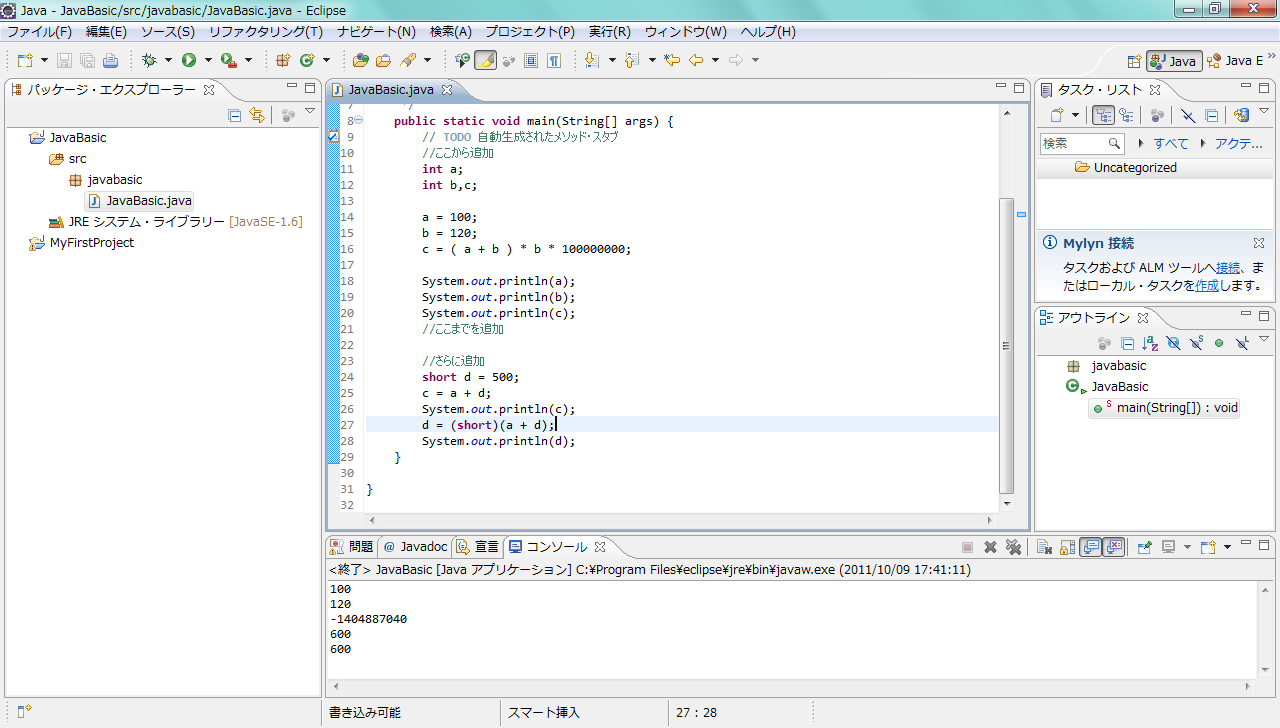1280x728 pixels.
Task: Collapse the main method fold marker
Action: 358,121
